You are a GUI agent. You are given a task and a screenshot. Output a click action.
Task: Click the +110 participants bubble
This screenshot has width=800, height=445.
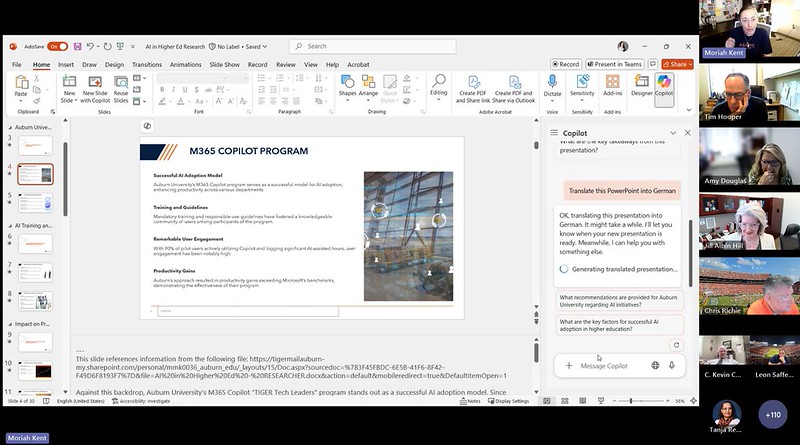click(772, 415)
